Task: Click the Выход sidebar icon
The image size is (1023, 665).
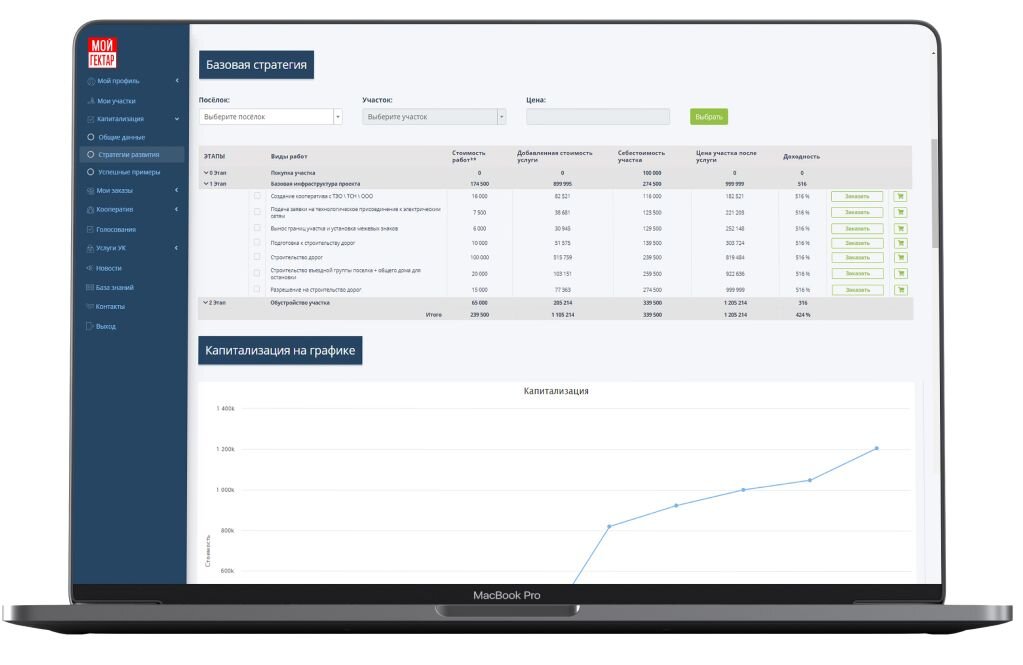Action: coord(90,327)
